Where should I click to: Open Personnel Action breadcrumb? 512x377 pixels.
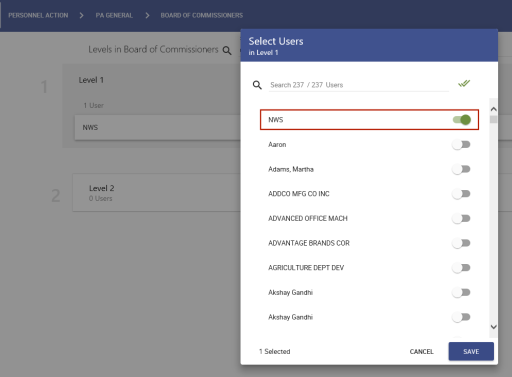coord(38,15)
